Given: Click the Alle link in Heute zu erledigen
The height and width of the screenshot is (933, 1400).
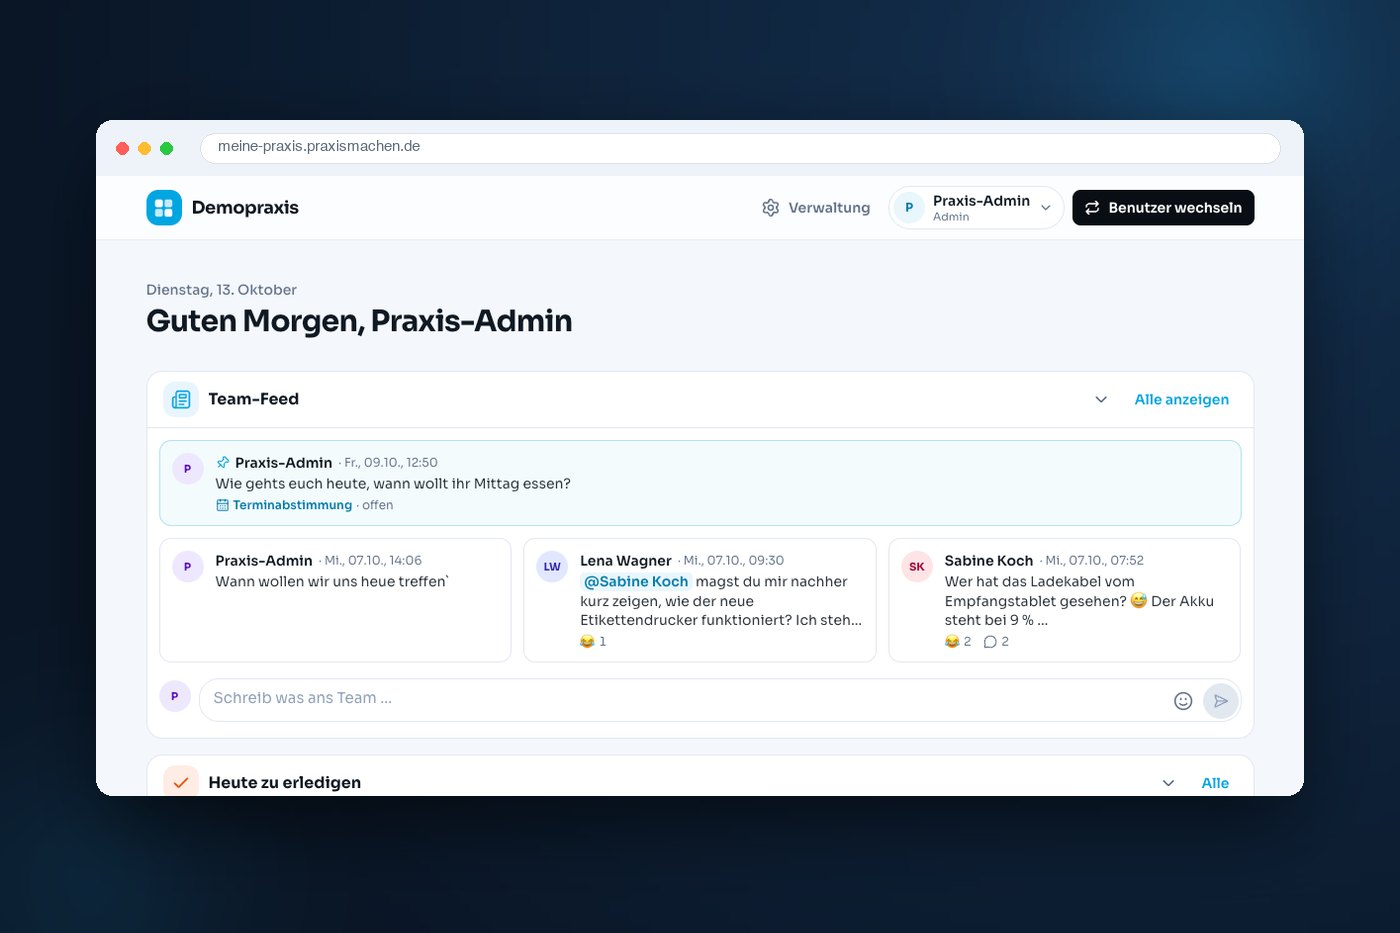Looking at the screenshot, I should pyautogui.click(x=1215, y=783).
